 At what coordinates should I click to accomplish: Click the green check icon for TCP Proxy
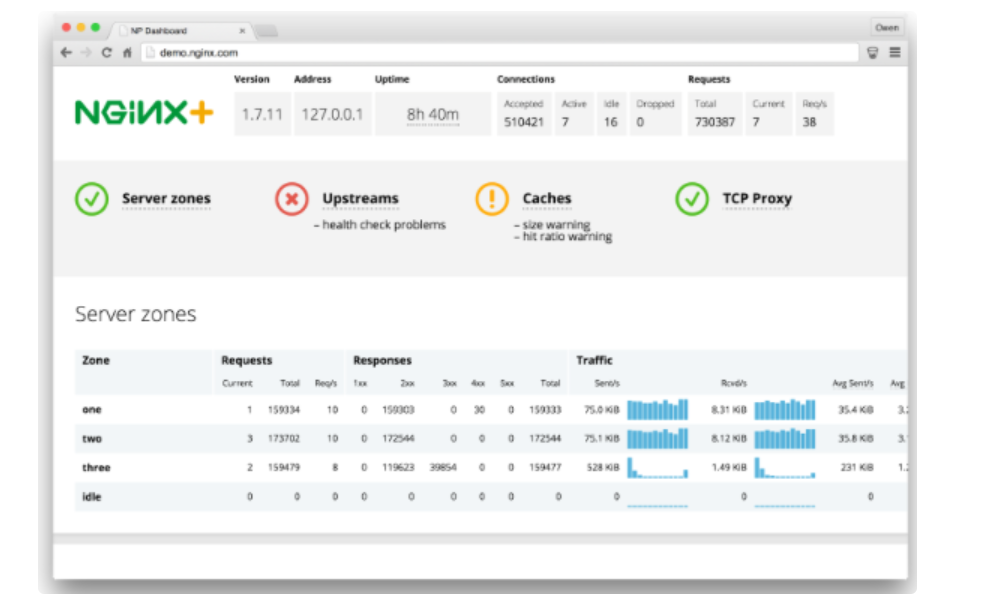point(692,199)
